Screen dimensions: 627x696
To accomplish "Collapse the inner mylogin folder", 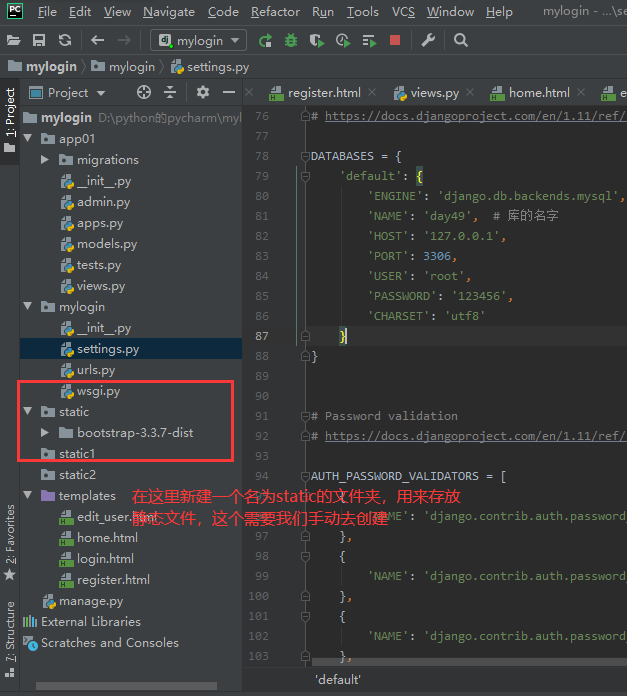I will pyautogui.click(x=28, y=306).
